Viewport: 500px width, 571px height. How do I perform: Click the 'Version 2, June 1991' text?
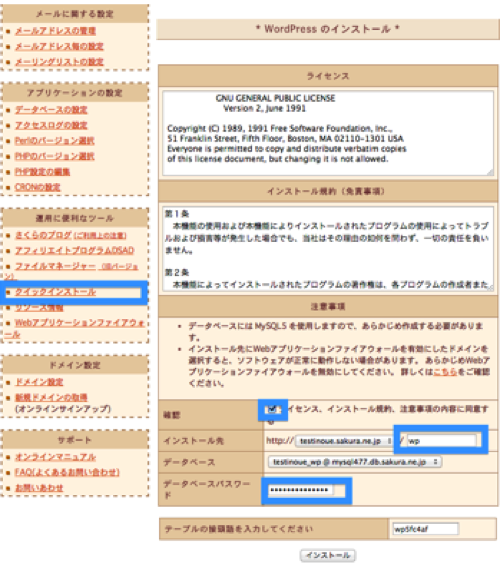coord(265,109)
